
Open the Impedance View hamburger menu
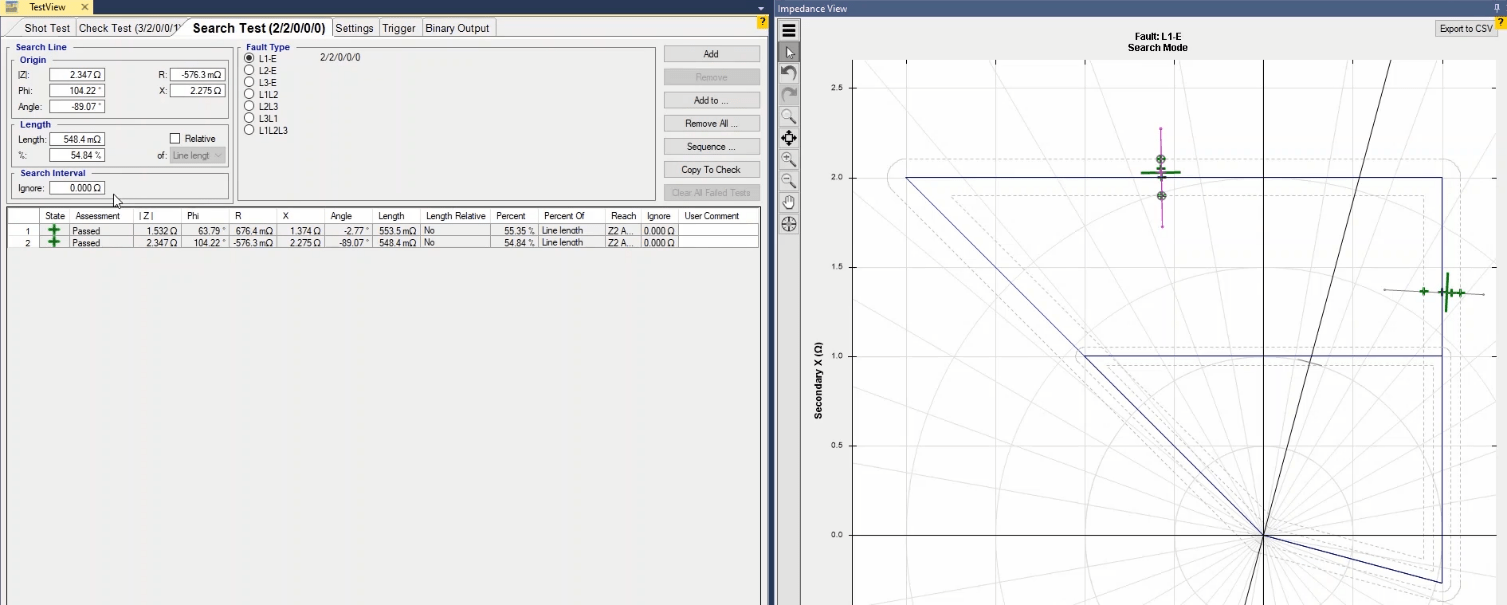point(789,30)
